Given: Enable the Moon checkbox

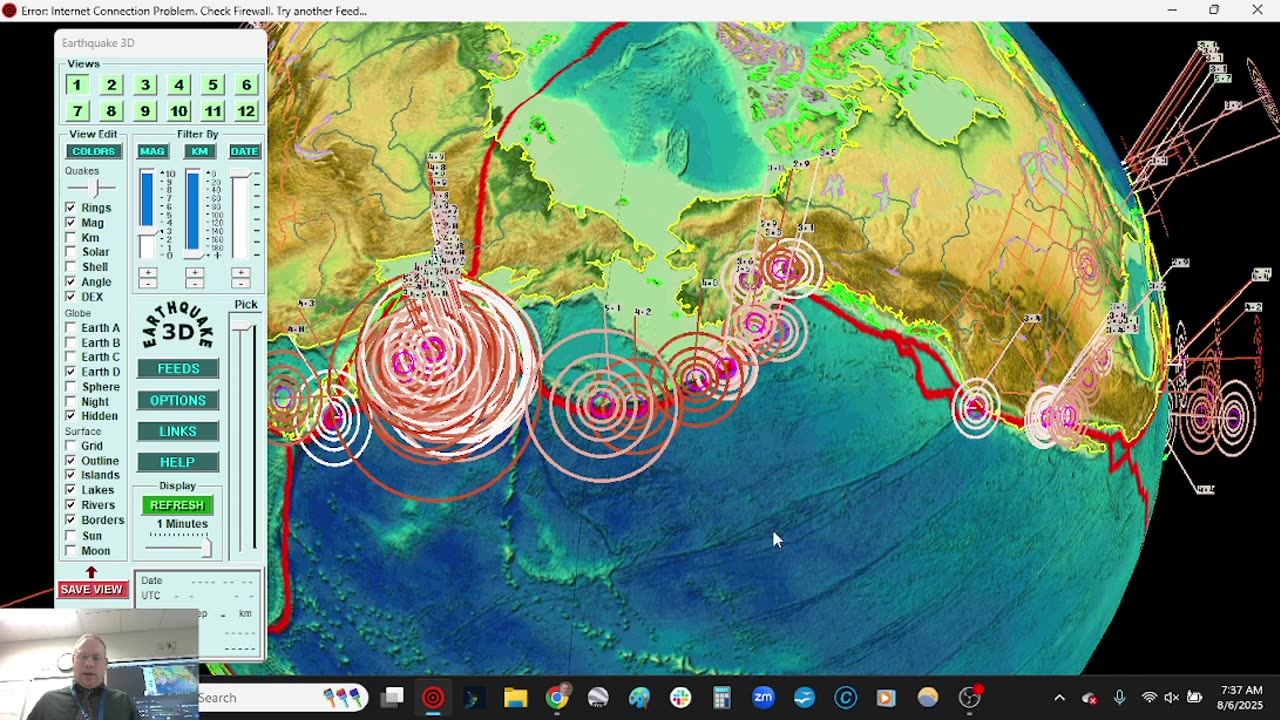Looking at the screenshot, I should click(x=71, y=551).
